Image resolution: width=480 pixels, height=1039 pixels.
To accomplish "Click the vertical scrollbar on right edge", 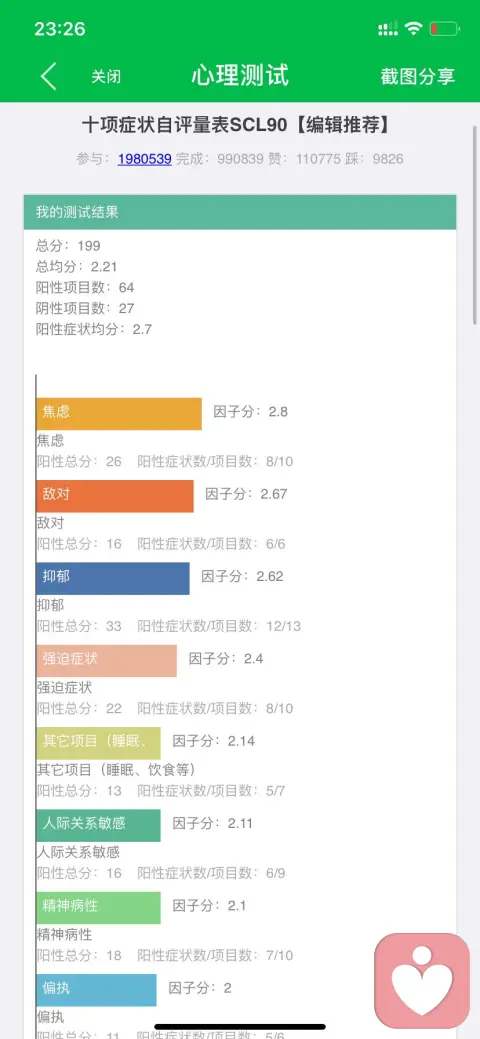I will pos(475,225).
